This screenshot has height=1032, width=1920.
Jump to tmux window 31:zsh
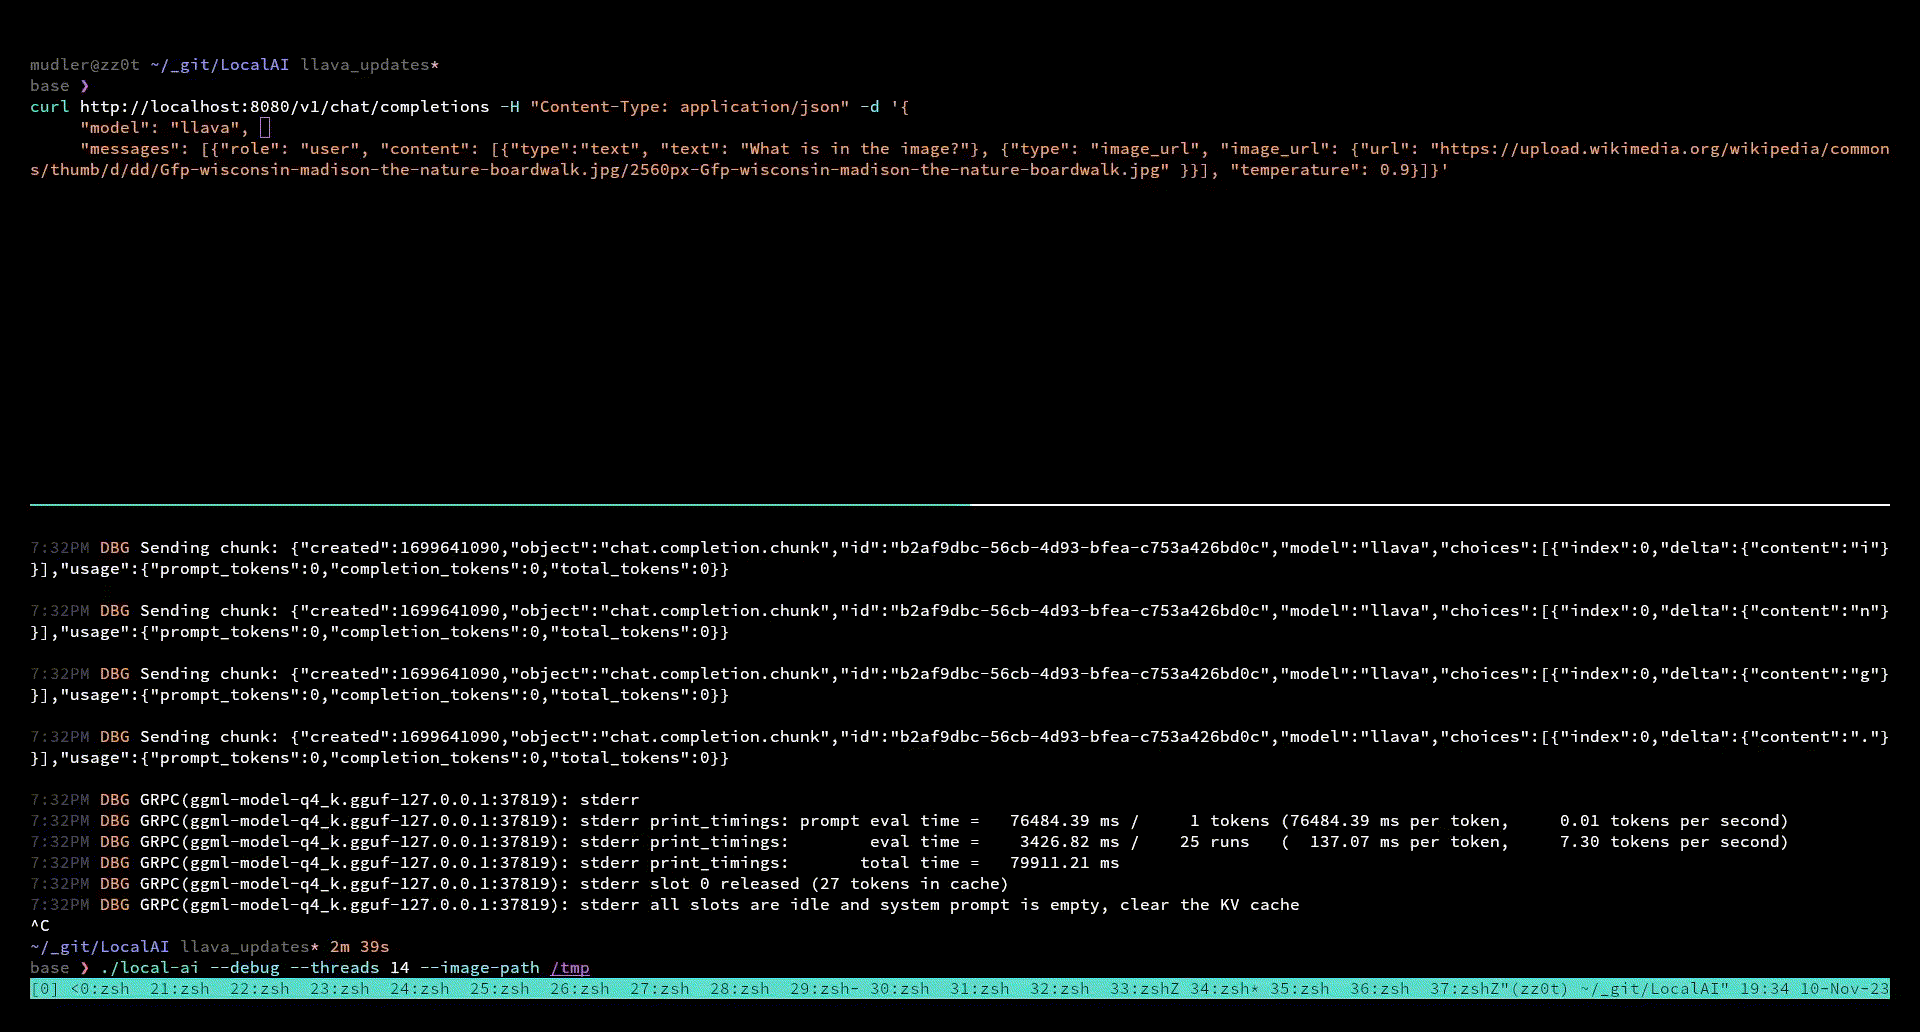click(x=979, y=989)
